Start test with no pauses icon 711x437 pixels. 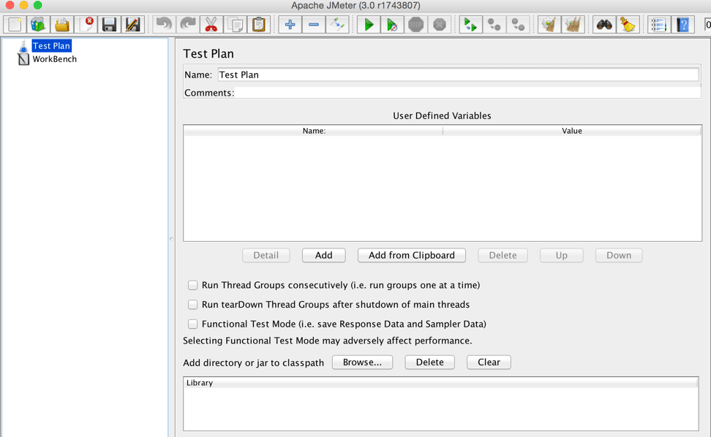coord(392,24)
